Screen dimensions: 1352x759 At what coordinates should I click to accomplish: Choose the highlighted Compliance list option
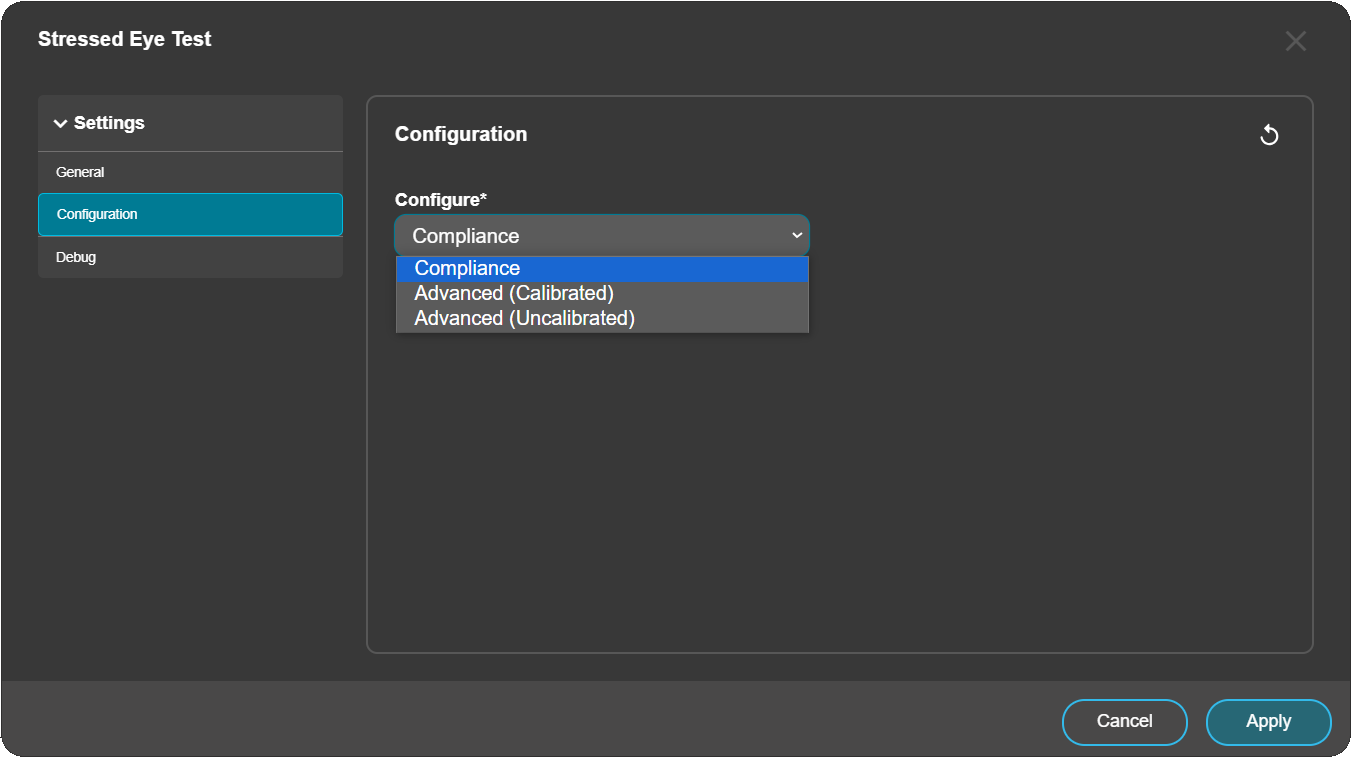tap(467, 269)
